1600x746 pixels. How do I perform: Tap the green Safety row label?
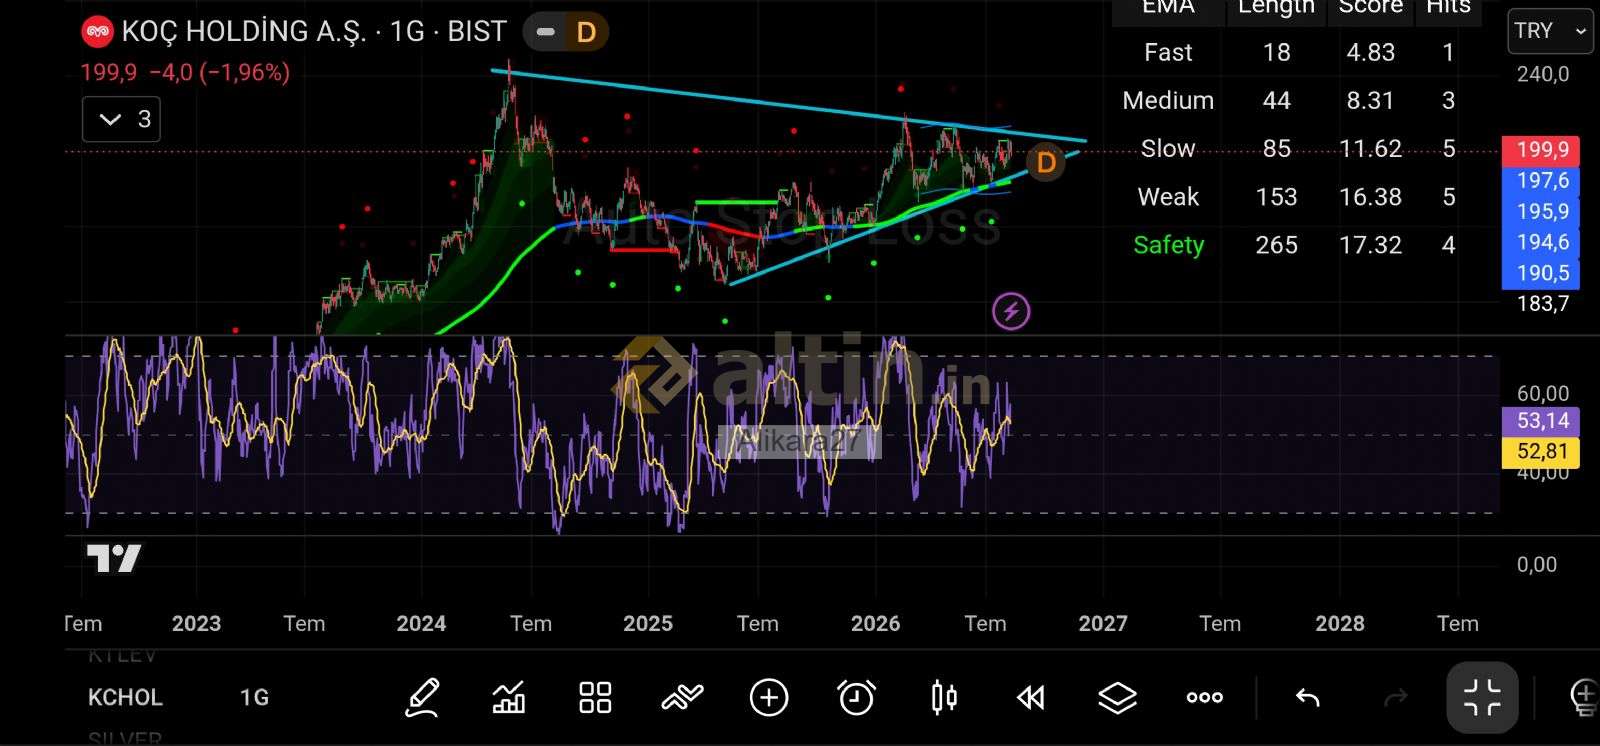[1168, 245]
